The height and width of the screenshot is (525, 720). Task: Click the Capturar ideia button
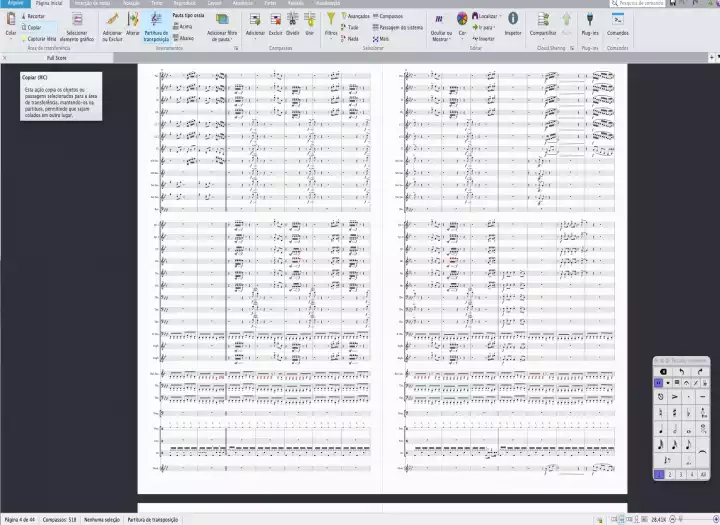click(40, 38)
